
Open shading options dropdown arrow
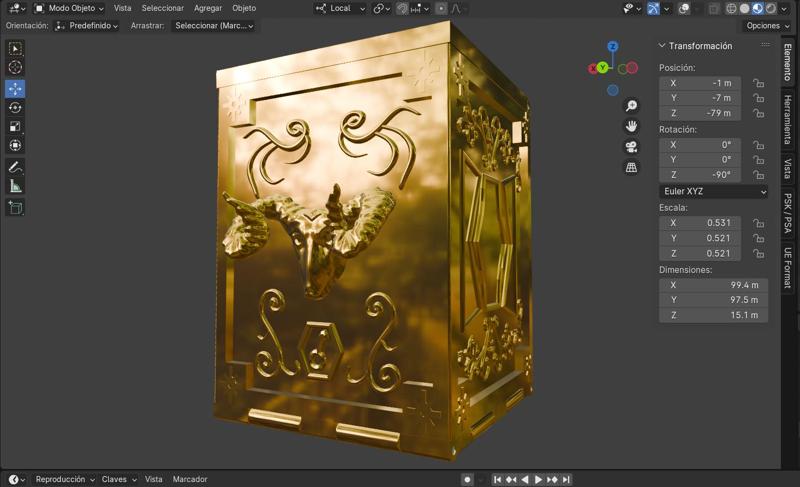784,9
